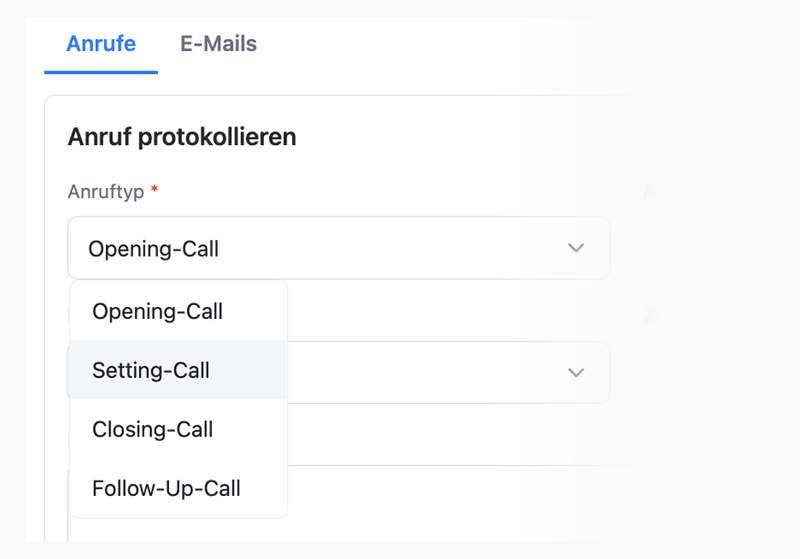Choose the Setting-Call option
This screenshot has width=800, height=559.
click(151, 370)
